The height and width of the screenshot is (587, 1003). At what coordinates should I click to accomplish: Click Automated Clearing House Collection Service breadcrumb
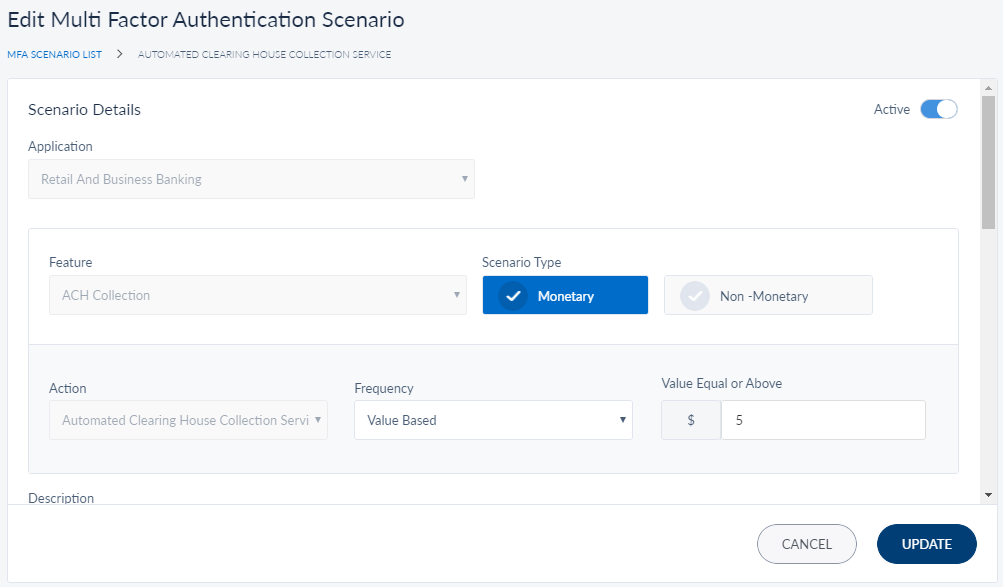tap(264, 54)
